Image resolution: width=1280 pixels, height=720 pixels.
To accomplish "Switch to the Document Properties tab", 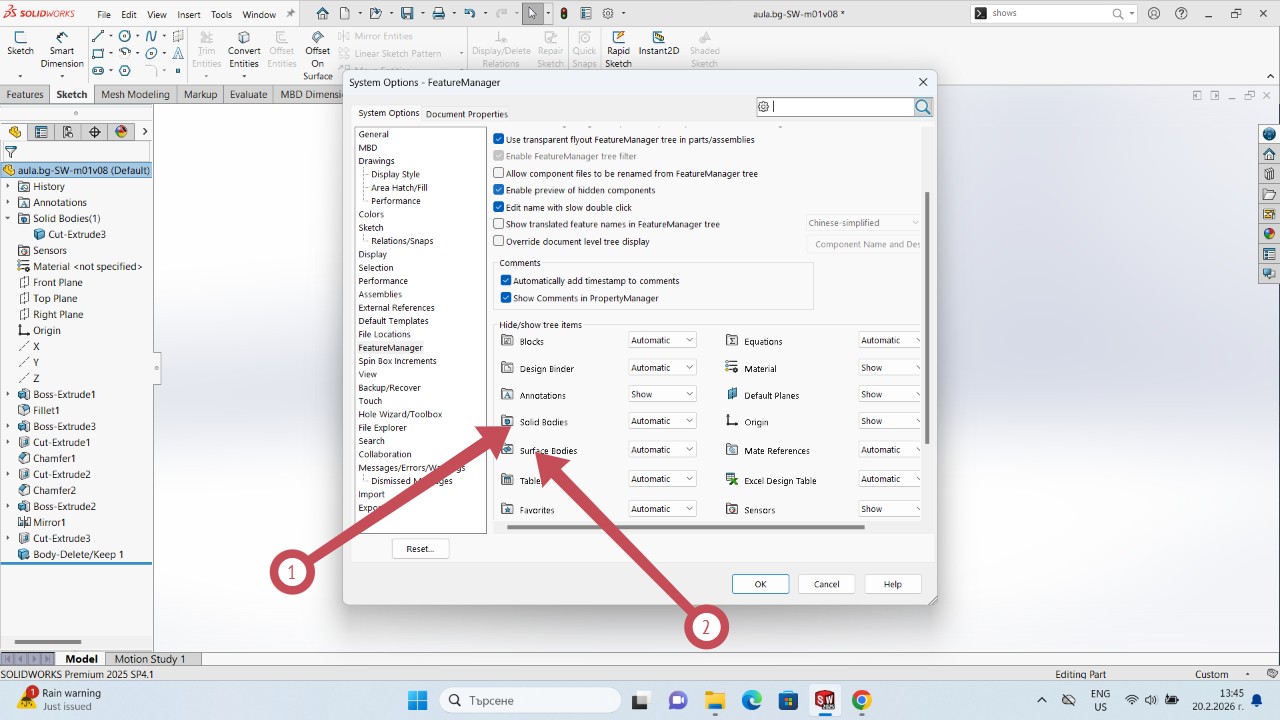I will pyautogui.click(x=467, y=114).
